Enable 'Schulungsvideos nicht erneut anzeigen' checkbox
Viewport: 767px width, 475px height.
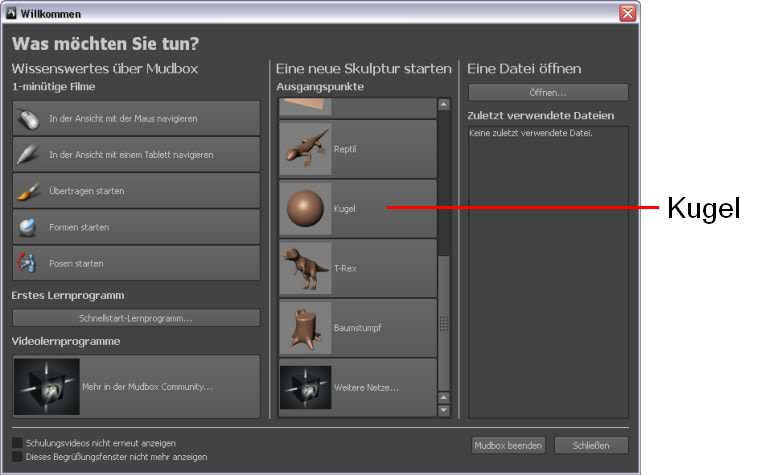[x=17, y=443]
